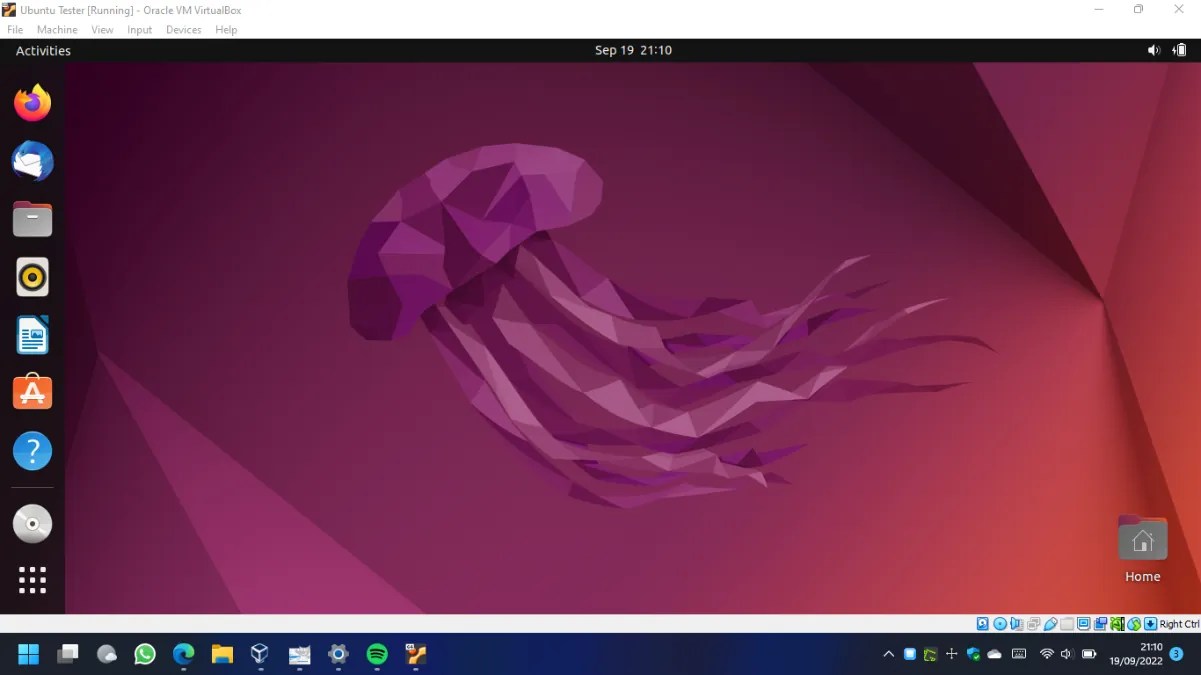The image size is (1201, 675).
Task: Open WhatsApp from Windows taskbar
Action: coord(145,654)
